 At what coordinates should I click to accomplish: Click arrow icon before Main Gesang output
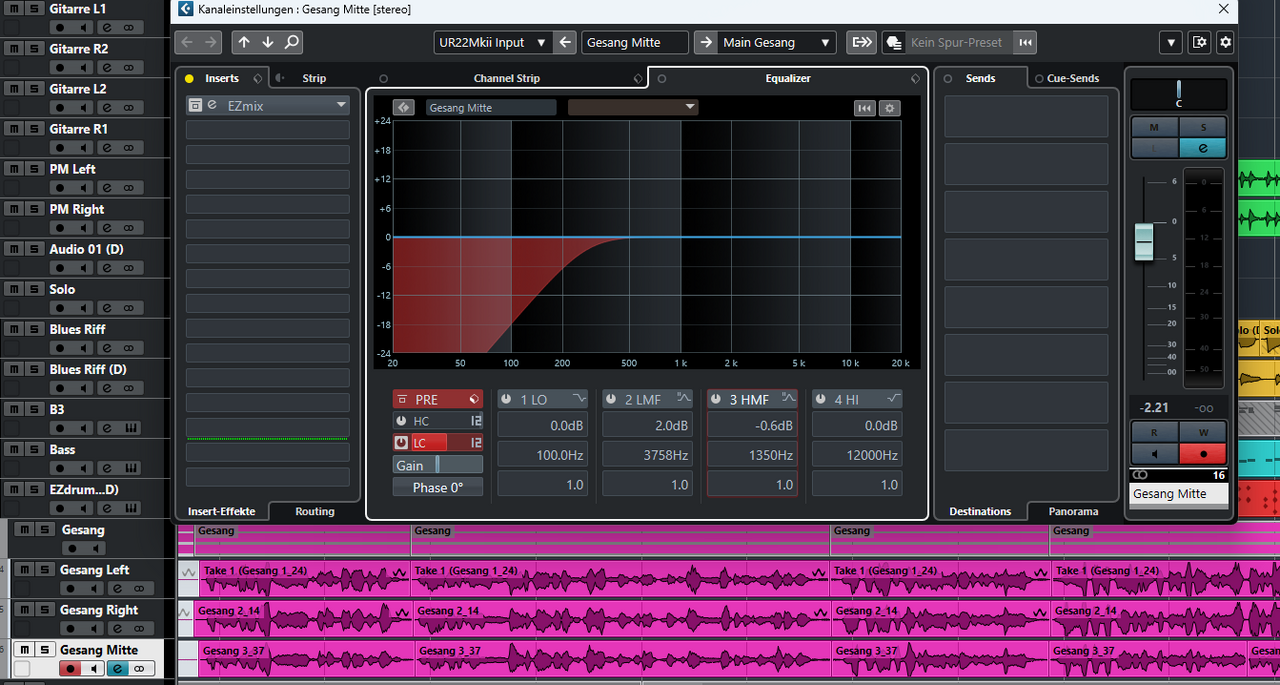[x=705, y=42]
